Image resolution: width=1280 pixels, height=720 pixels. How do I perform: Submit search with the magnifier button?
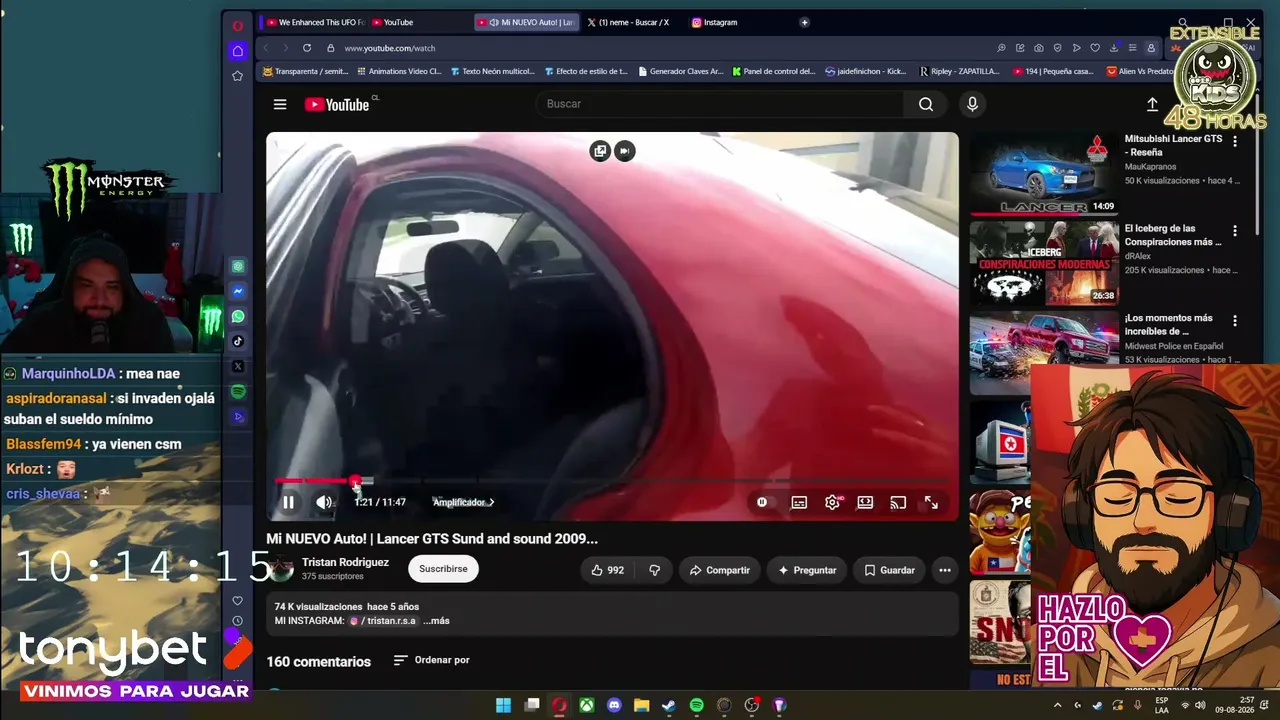tap(926, 104)
